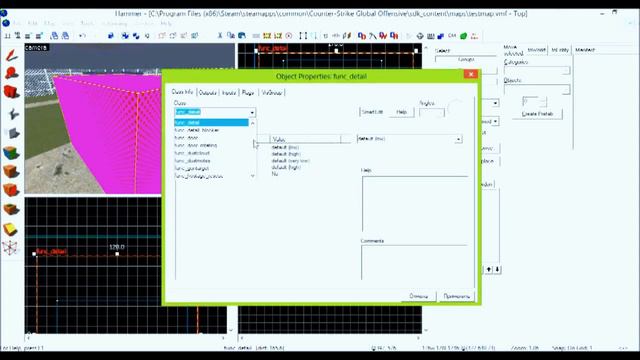Click the Angles compass dial
This screenshot has width=640, height=360.
click(x=455, y=107)
